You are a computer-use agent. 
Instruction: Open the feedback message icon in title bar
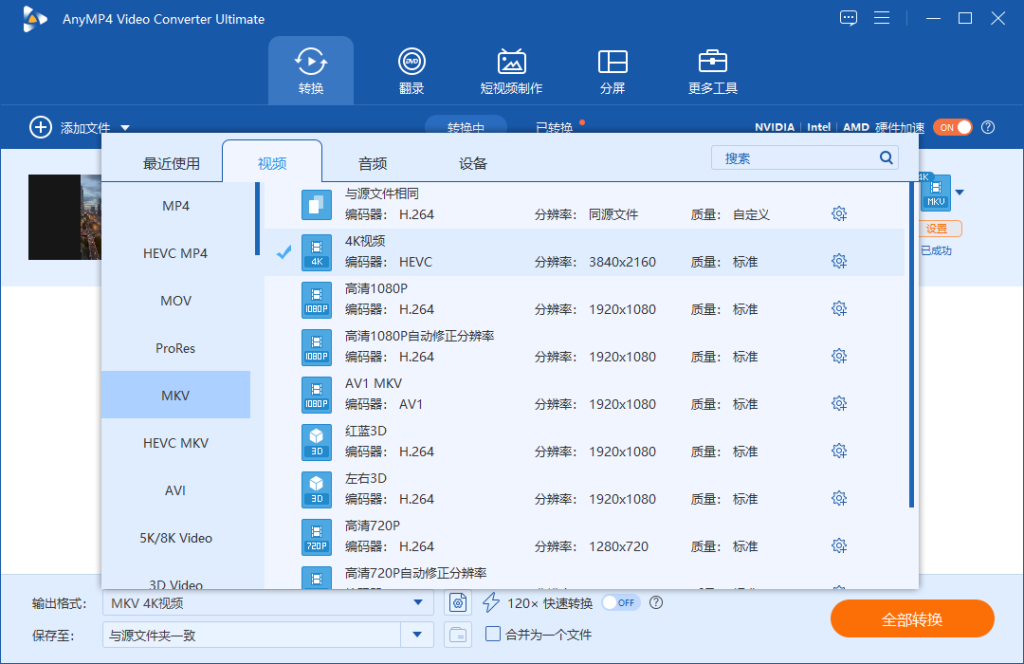(x=848, y=17)
